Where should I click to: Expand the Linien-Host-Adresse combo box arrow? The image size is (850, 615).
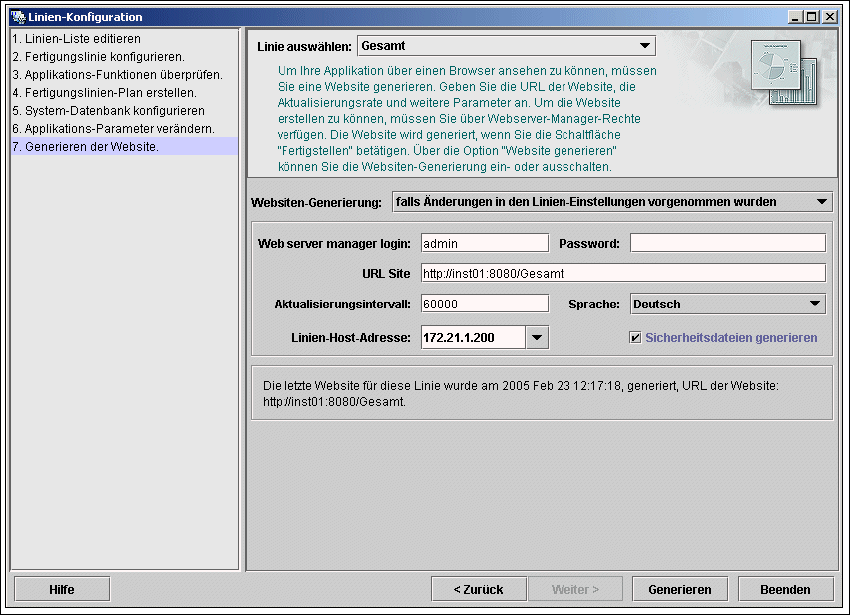pos(537,337)
